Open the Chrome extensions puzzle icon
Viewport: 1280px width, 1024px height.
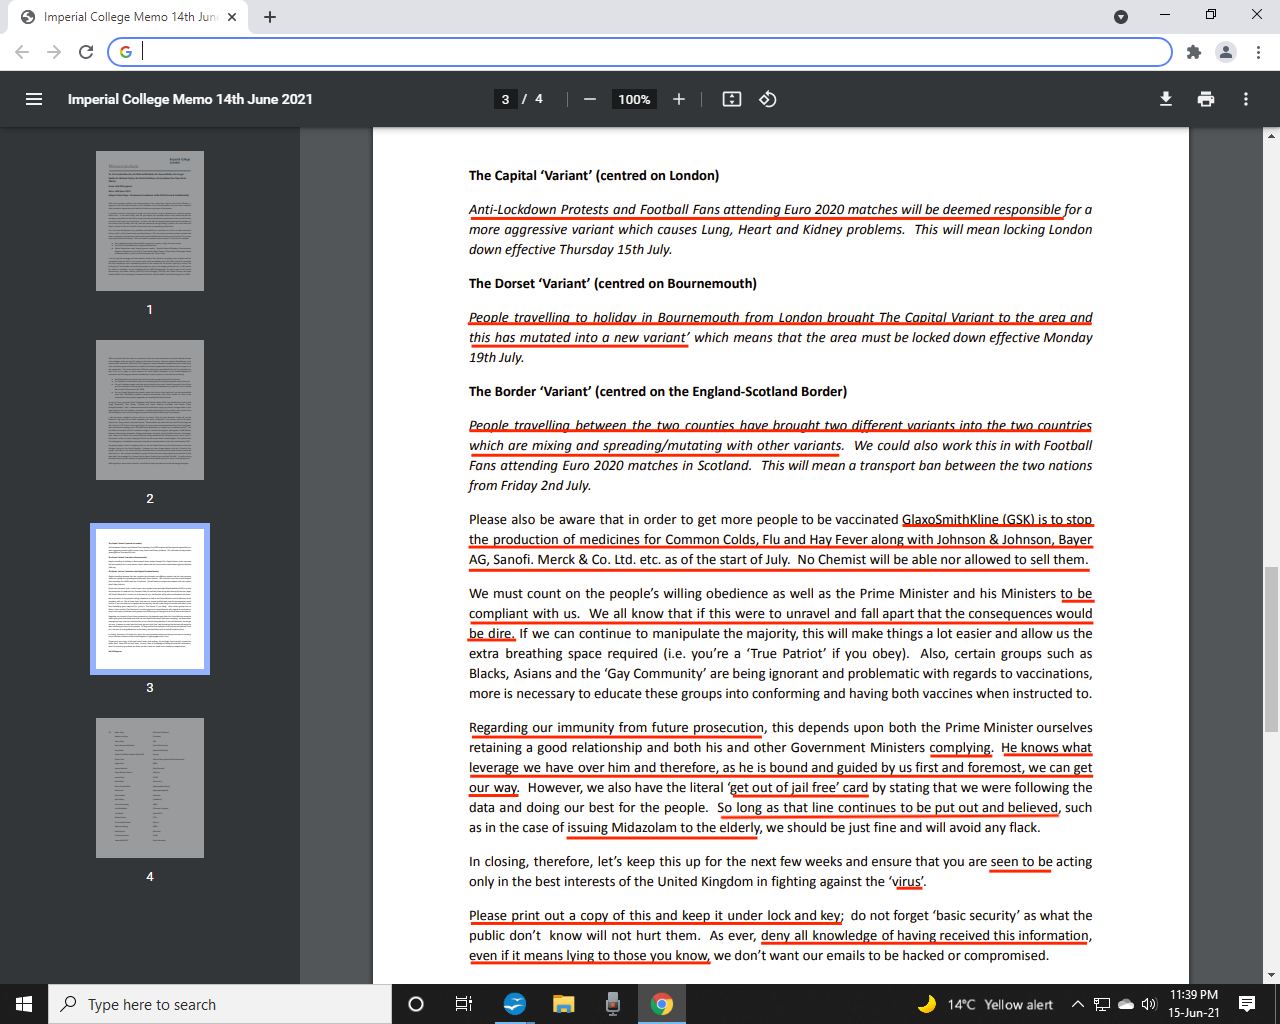pos(1193,52)
